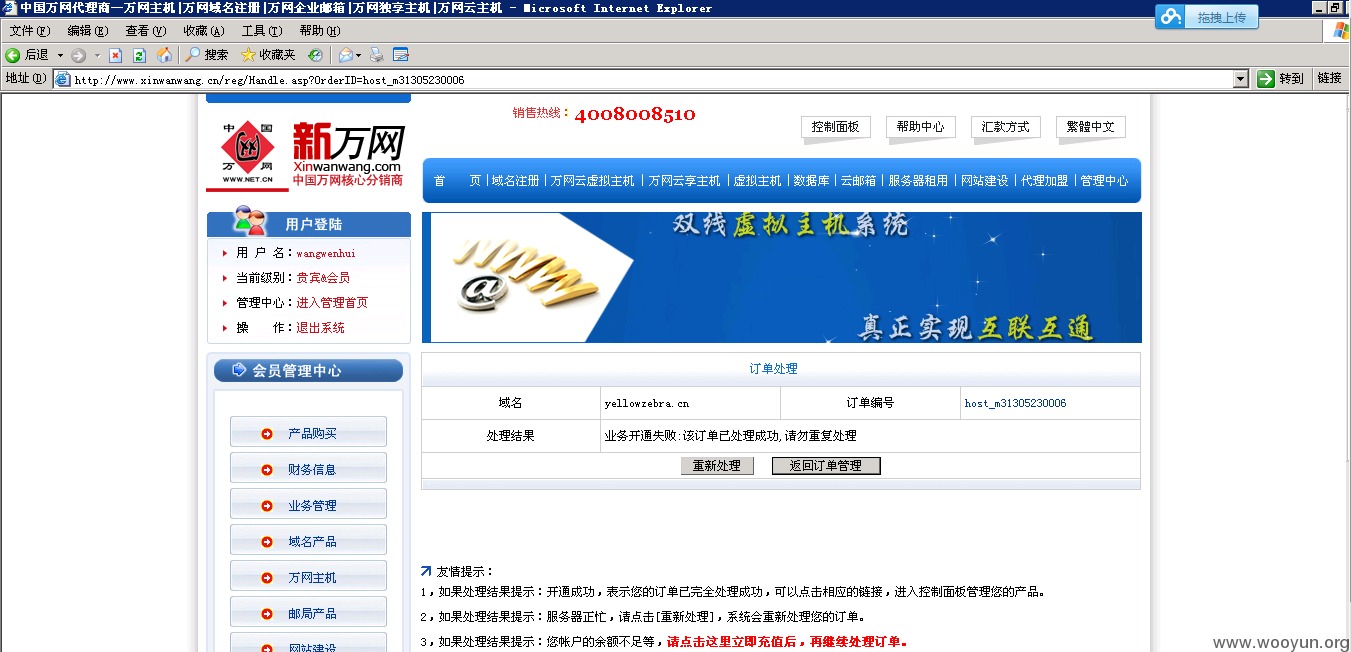Viewport: 1351px width, 652px height.
Task: Click the 重新处理 button
Action: click(717, 466)
